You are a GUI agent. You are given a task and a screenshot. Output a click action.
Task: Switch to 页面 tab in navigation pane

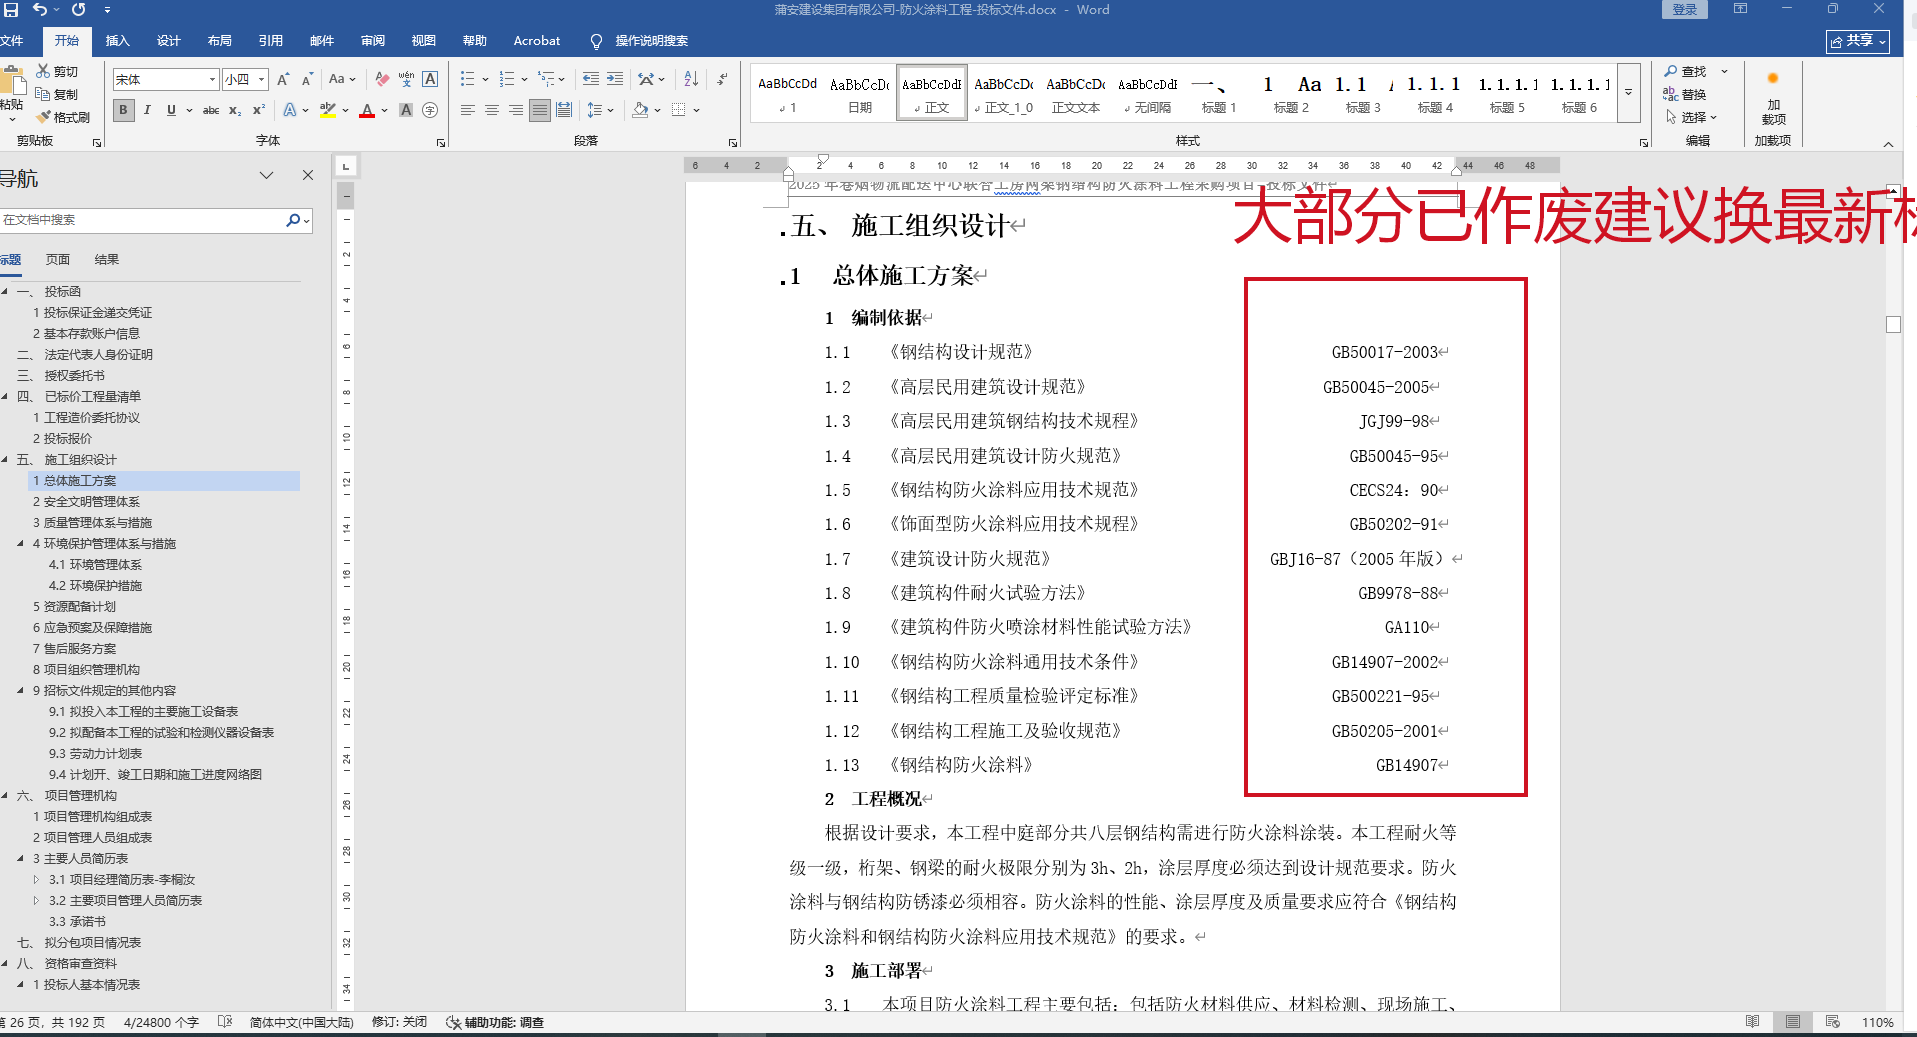pos(58,259)
